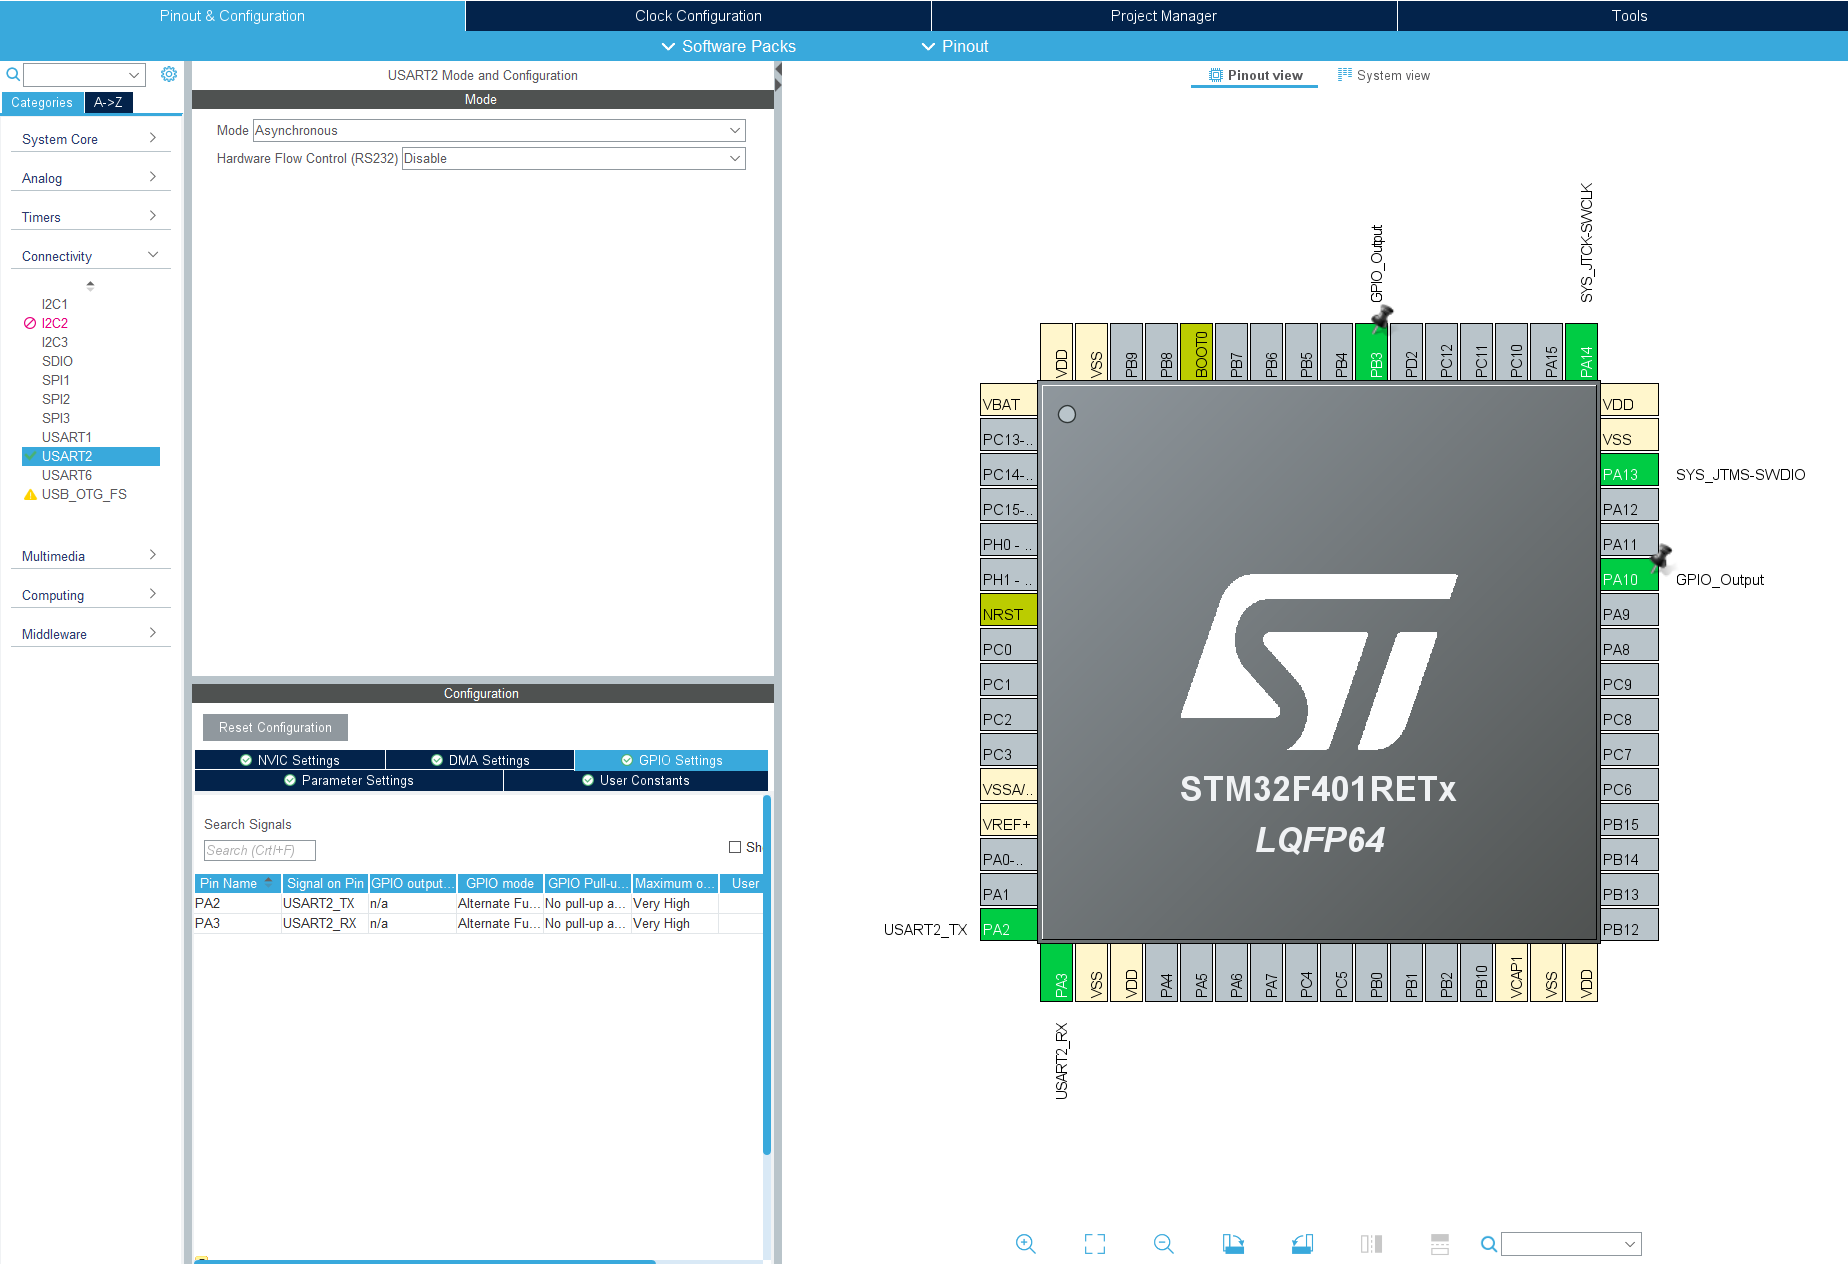
Task: Collapse the Connectivity category
Action: tap(90, 256)
